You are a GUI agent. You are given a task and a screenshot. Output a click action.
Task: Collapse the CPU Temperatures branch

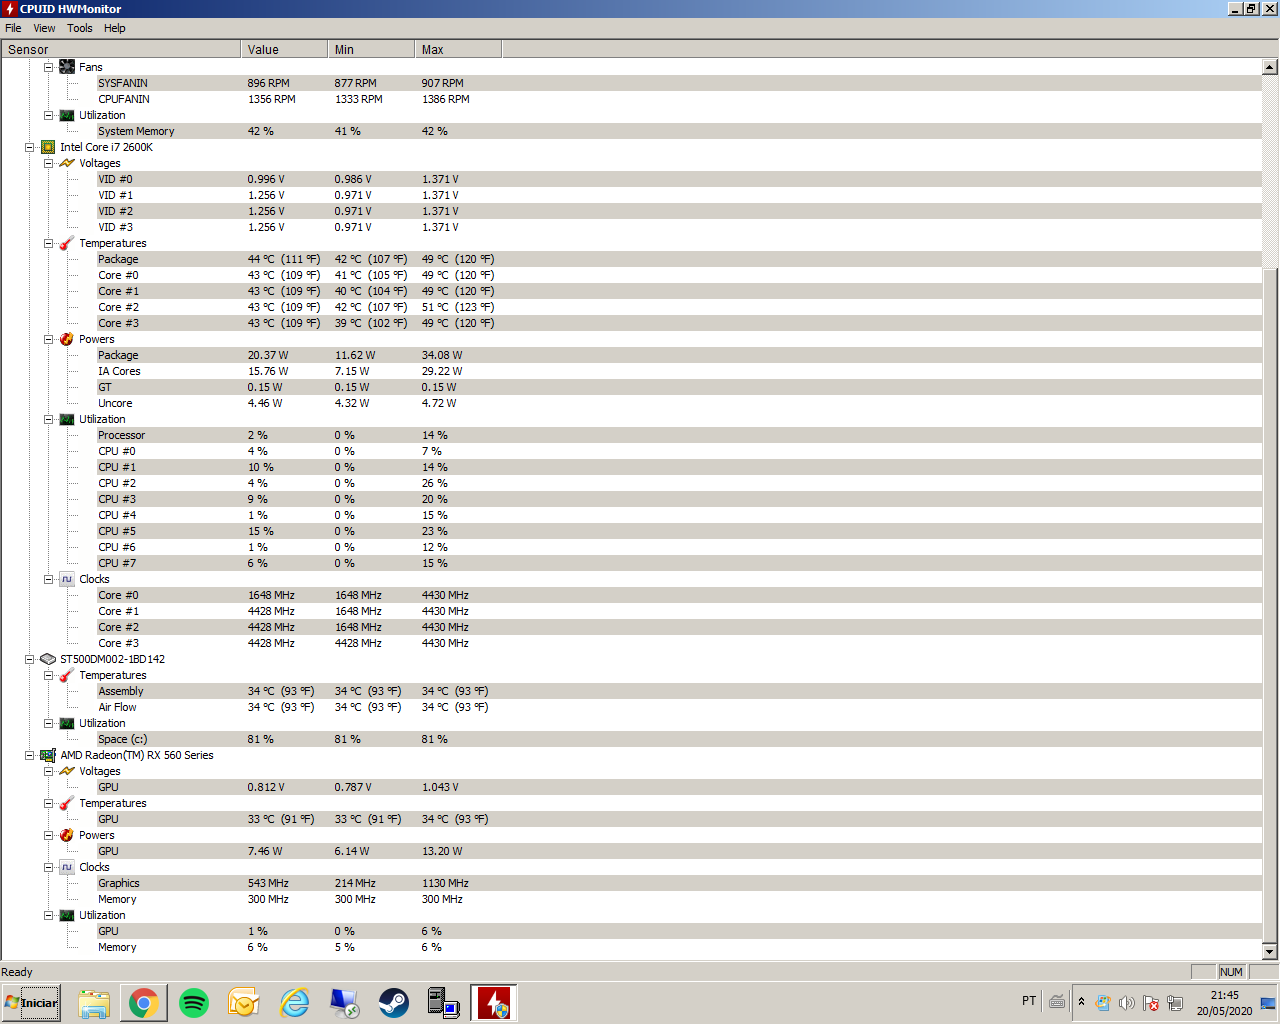[x=48, y=243]
